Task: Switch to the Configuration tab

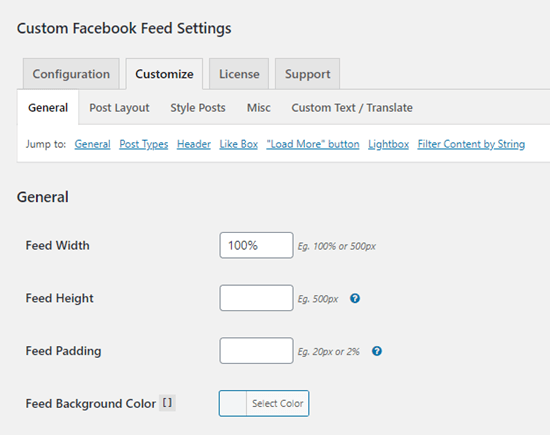Action: (x=71, y=74)
